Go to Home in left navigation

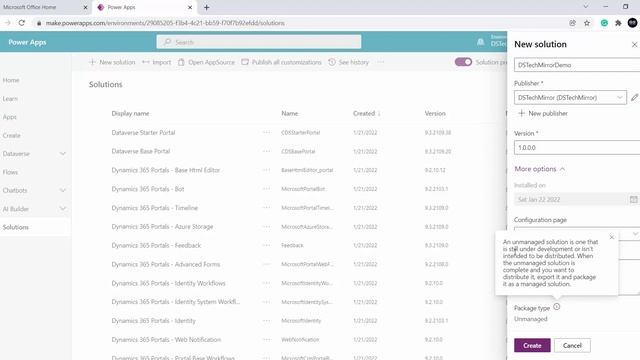point(11,80)
